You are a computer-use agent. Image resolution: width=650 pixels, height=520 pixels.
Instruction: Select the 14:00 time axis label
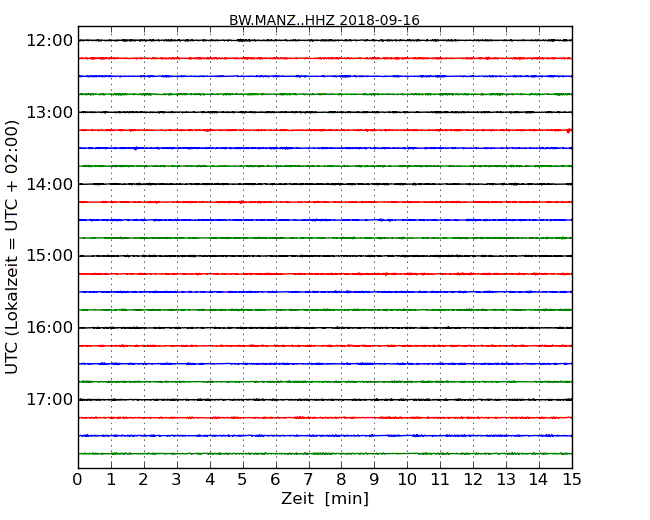[x=50, y=184]
